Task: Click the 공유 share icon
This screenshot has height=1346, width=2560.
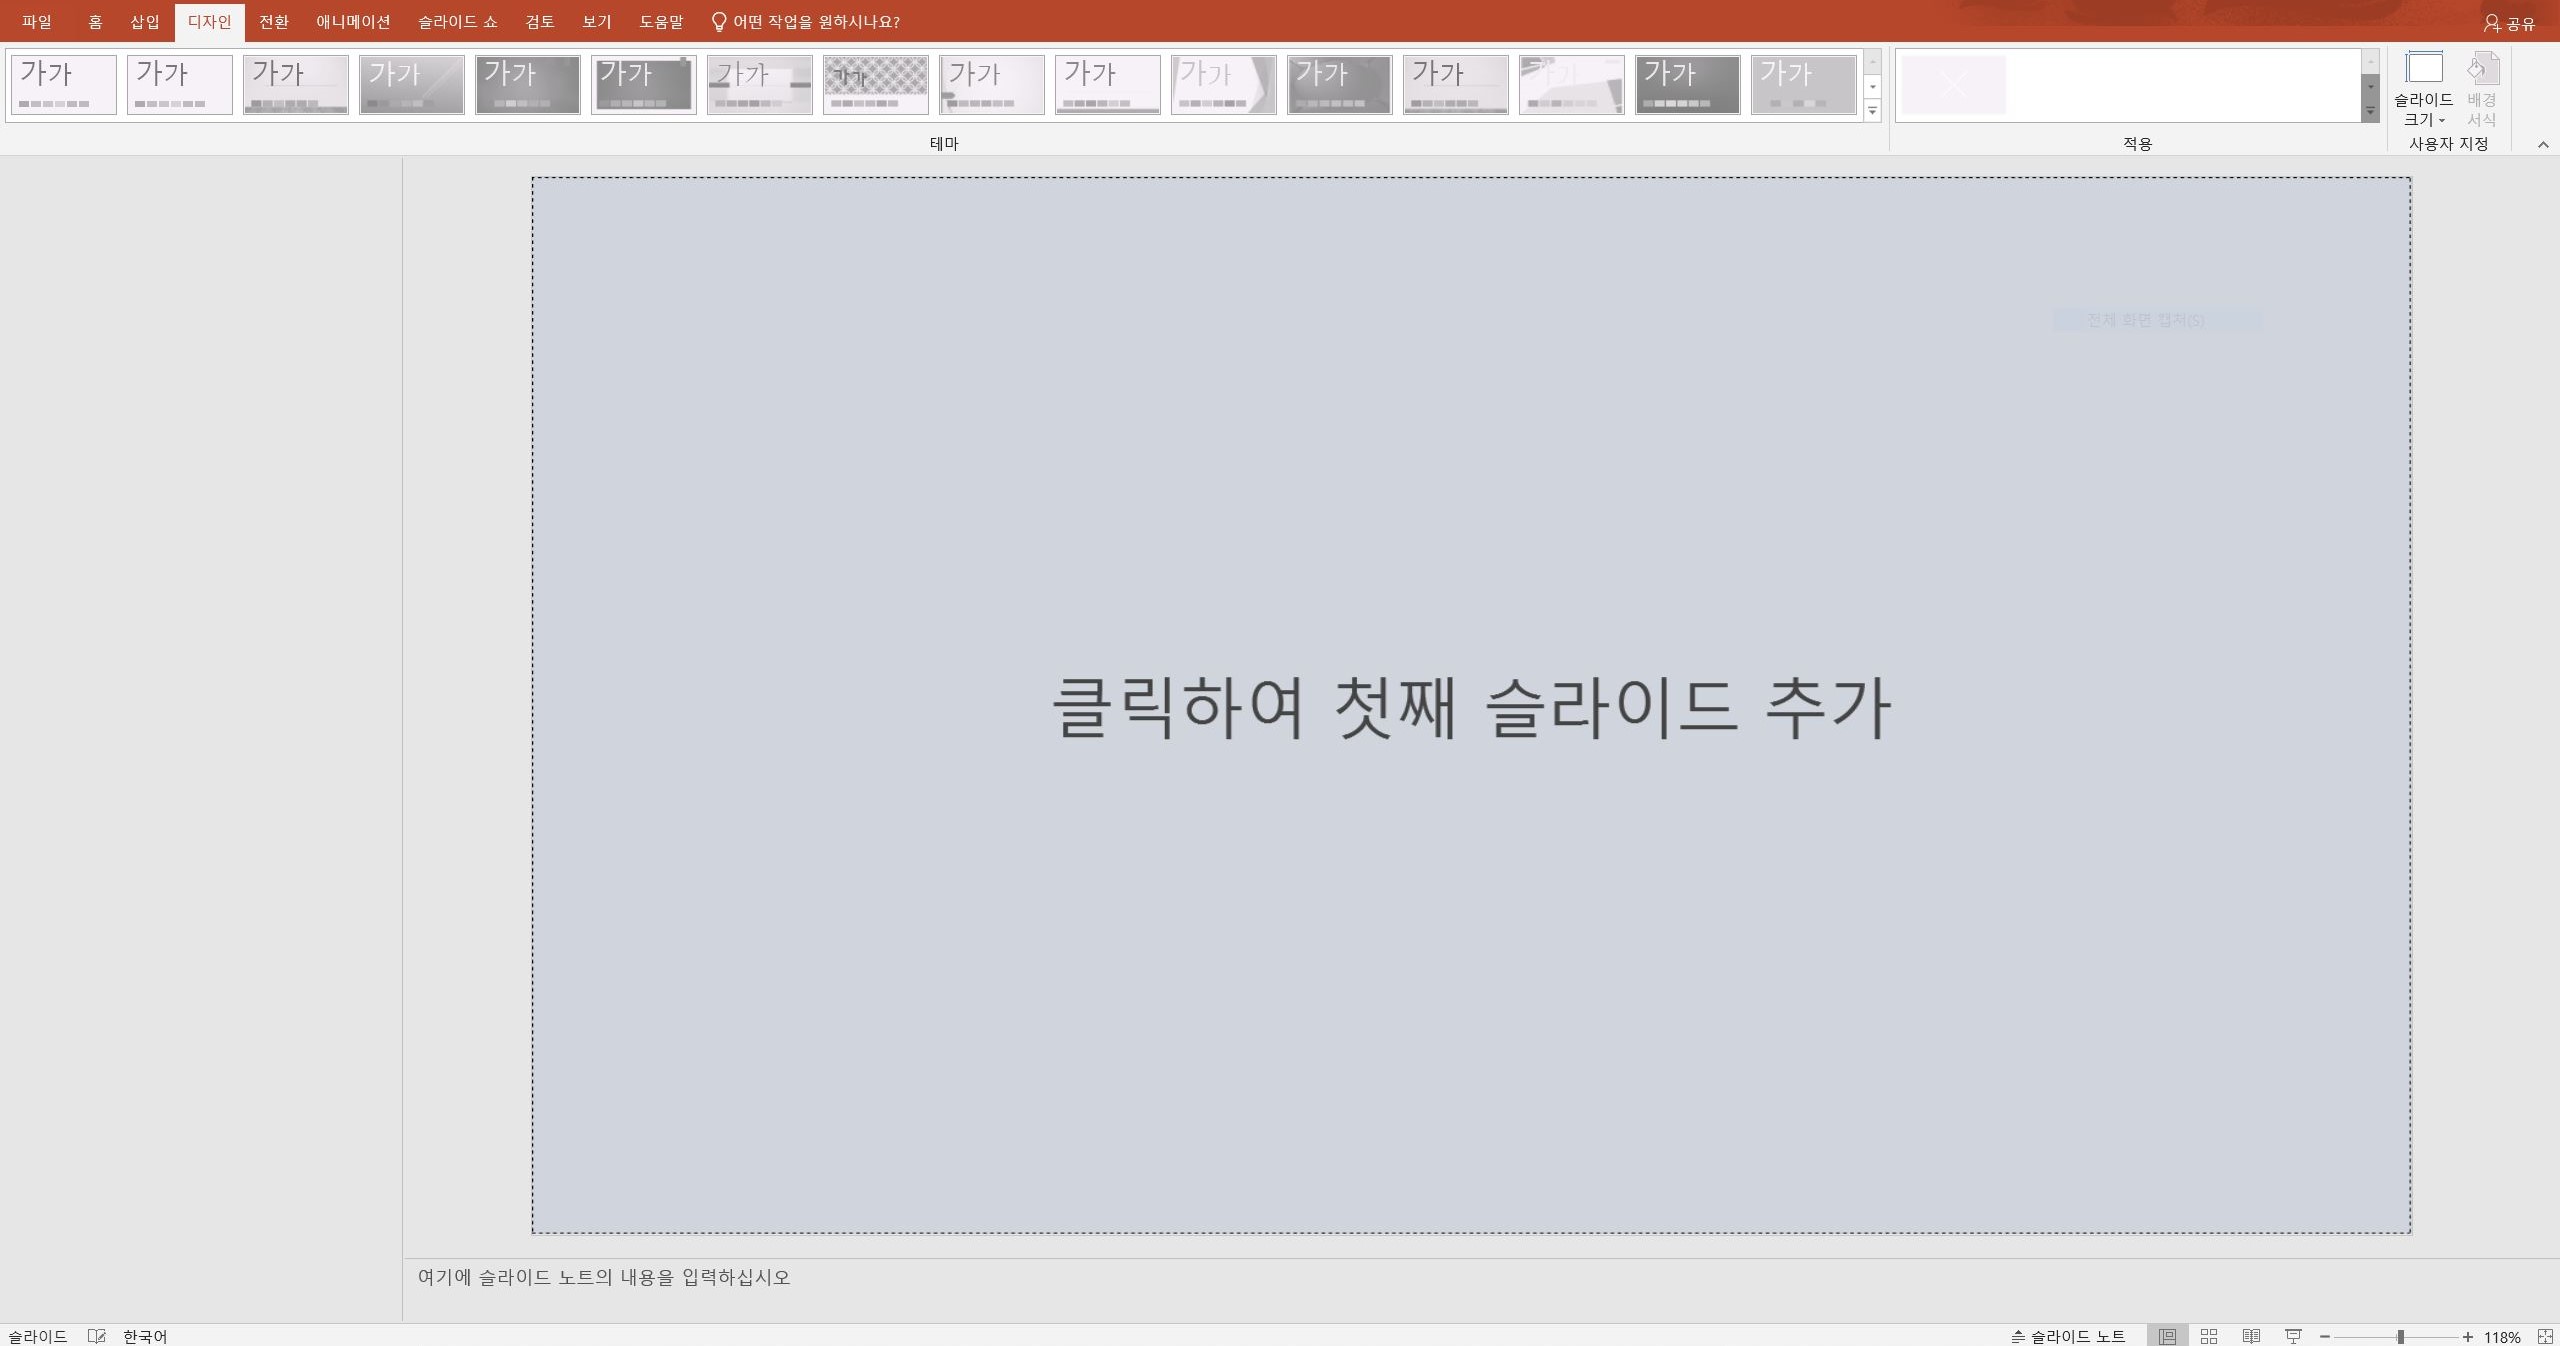Action: pyautogui.click(x=2508, y=23)
